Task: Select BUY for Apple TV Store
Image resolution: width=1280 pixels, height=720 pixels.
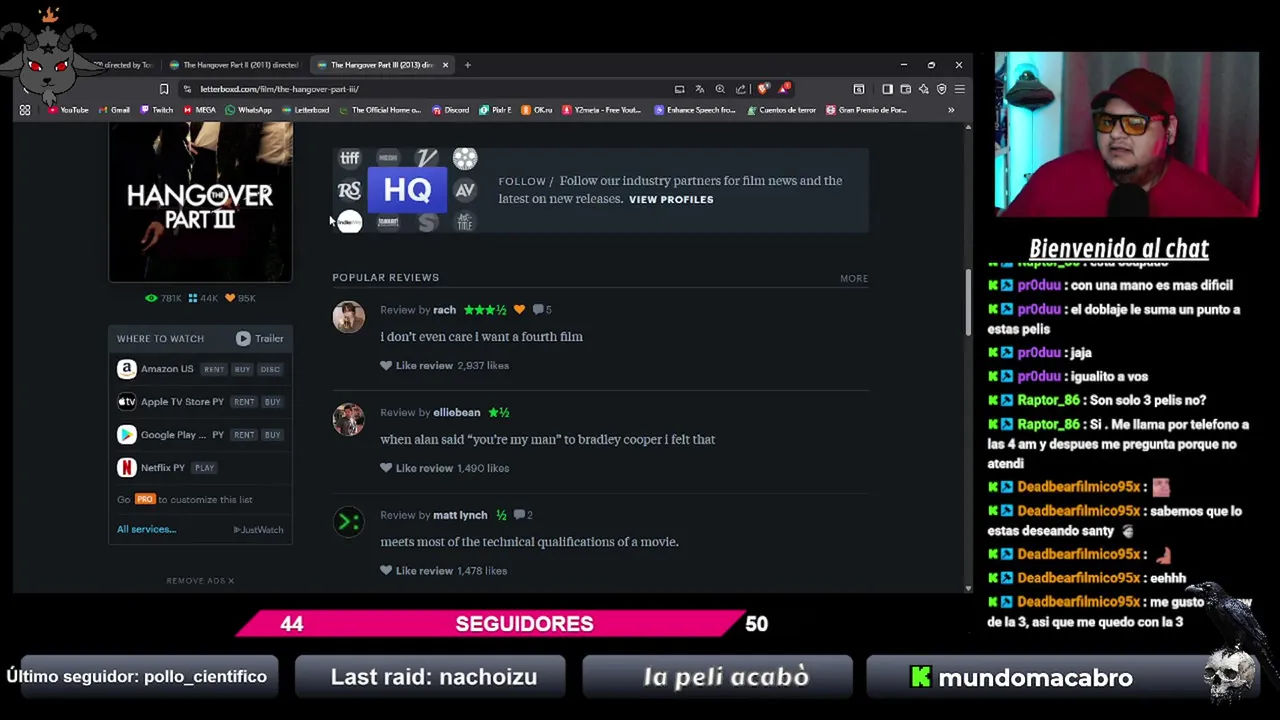Action: [272, 402]
